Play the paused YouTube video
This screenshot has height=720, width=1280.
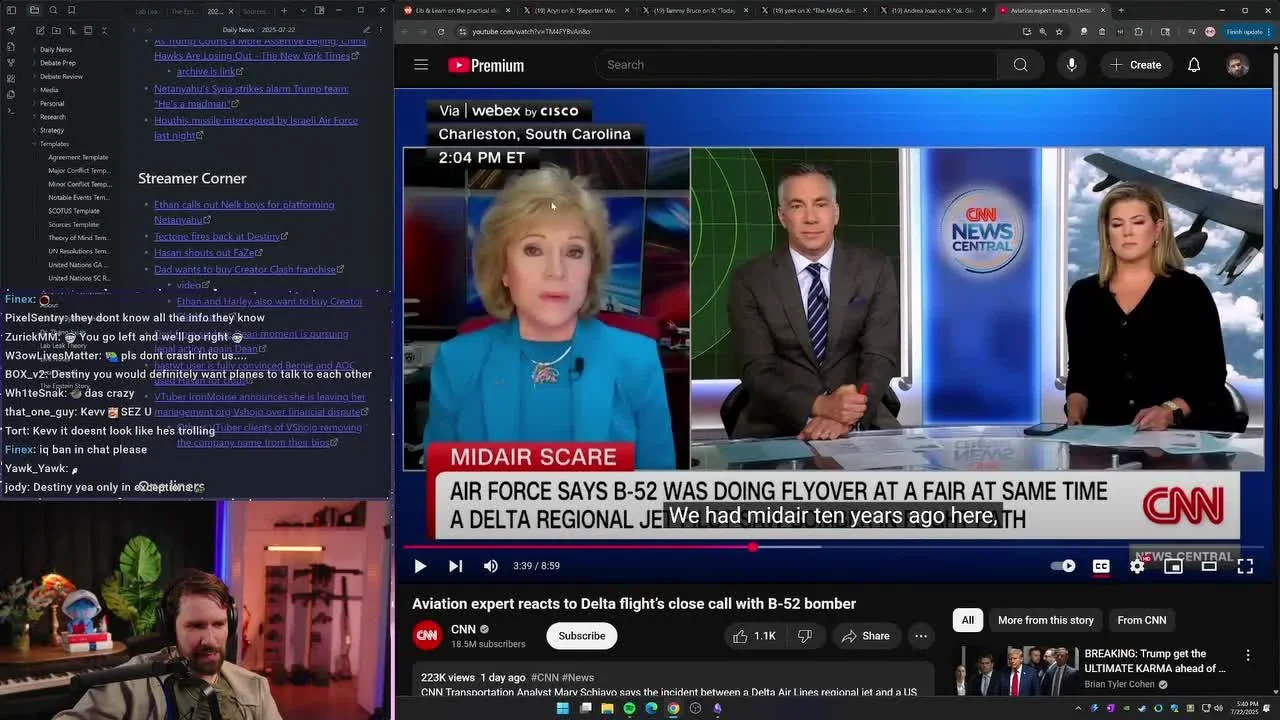click(x=420, y=566)
